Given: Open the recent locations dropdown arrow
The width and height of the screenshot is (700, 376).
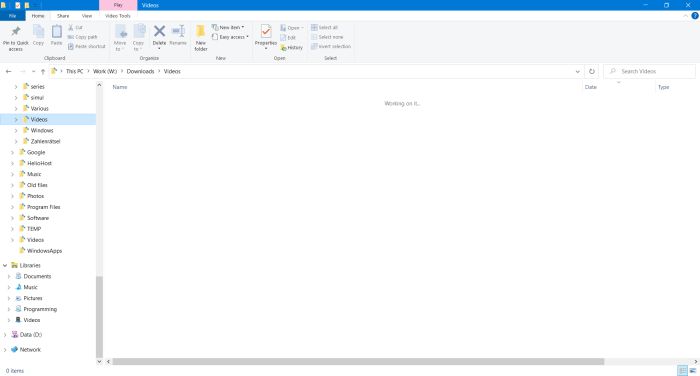Looking at the screenshot, I should 33,71.
